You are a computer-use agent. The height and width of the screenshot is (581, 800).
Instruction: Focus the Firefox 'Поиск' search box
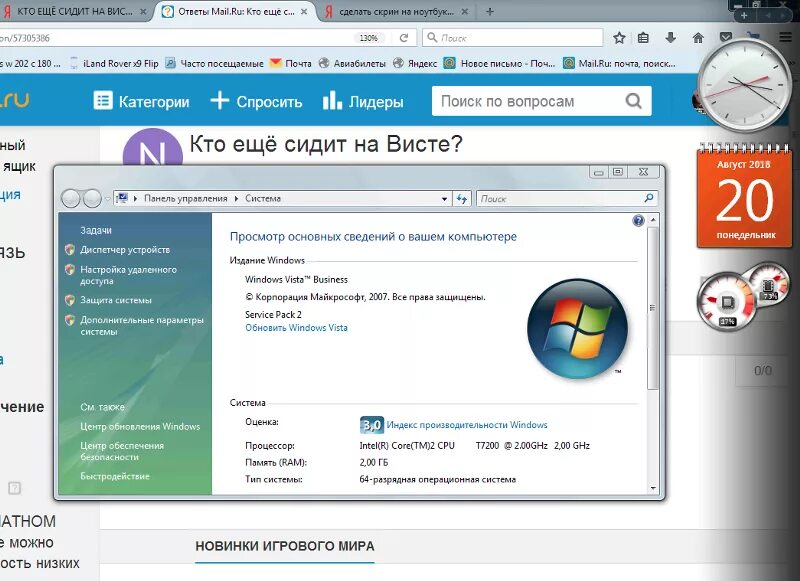pos(513,38)
